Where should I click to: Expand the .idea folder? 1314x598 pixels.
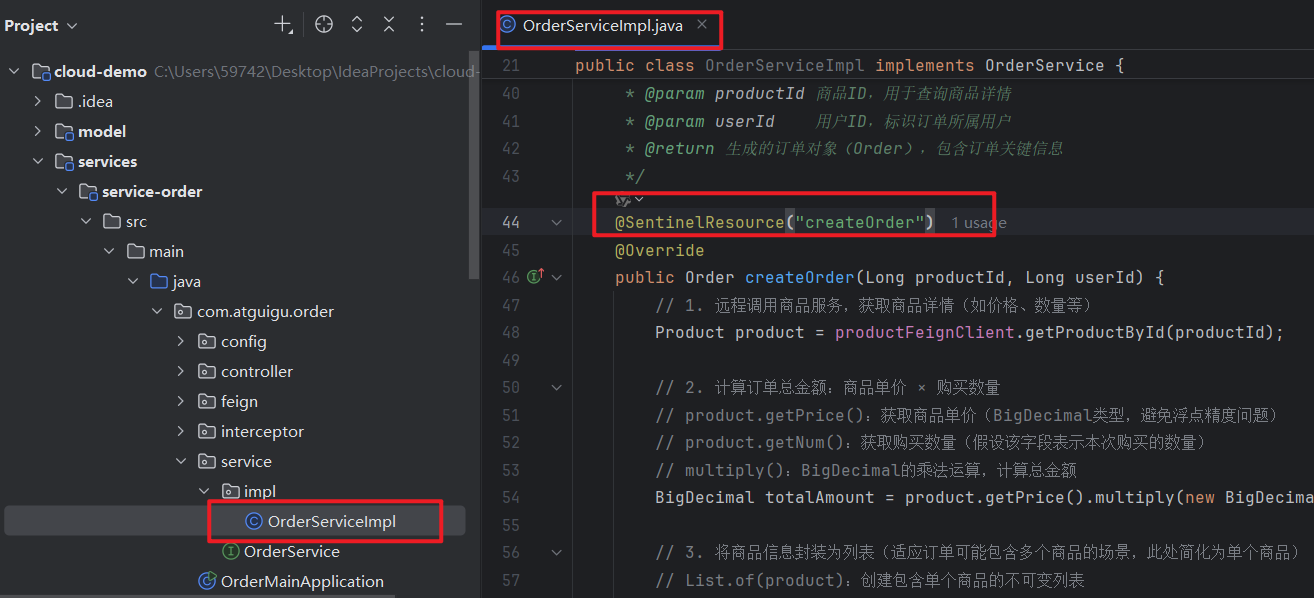[37, 101]
